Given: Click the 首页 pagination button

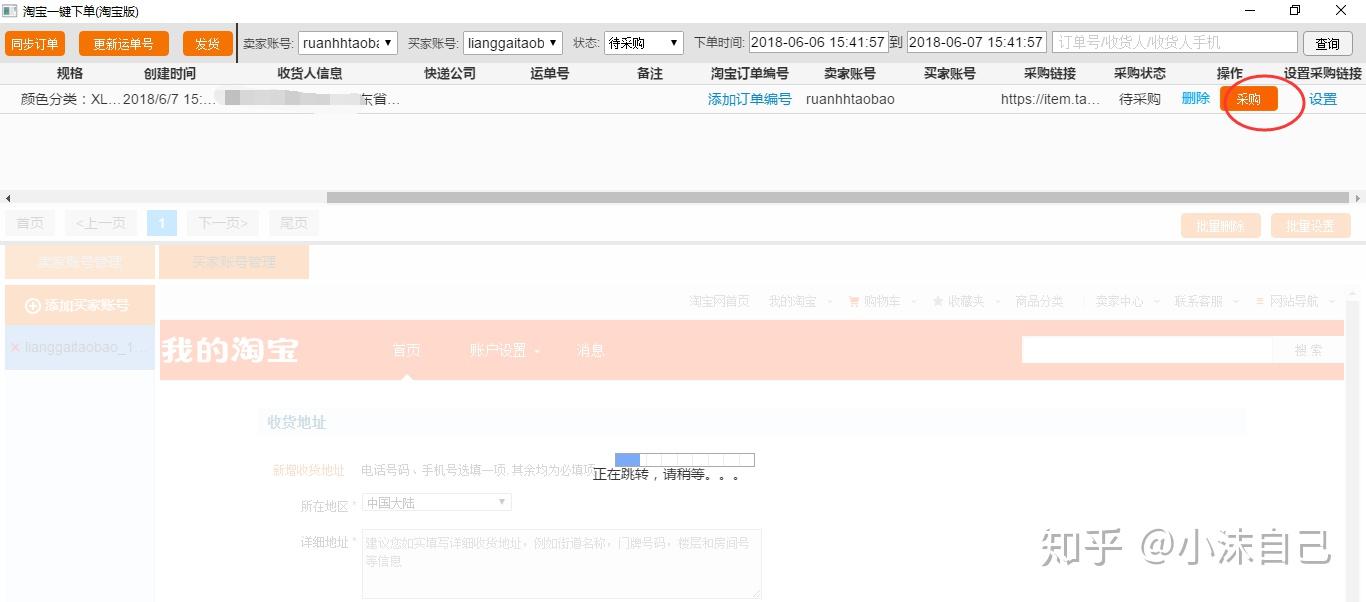Looking at the screenshot, I should tap(30, 223).
